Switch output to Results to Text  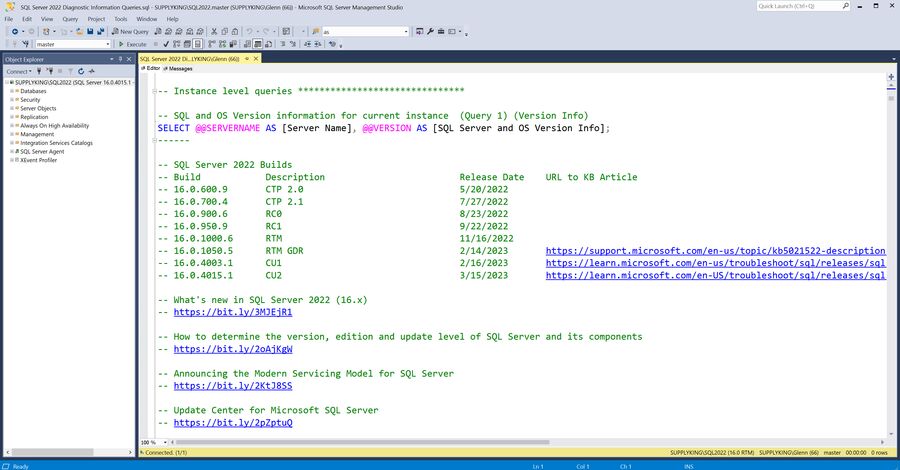click(x=247, y=44)
